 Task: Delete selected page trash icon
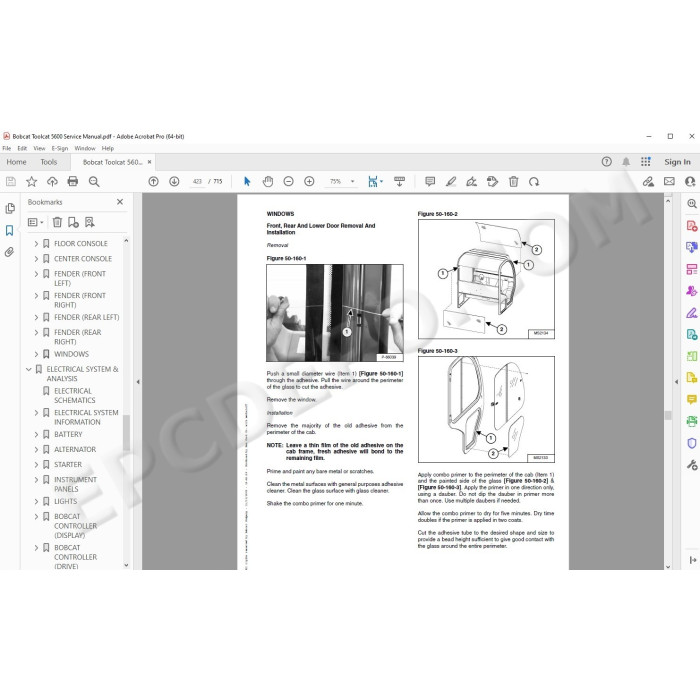pyautogui.click(x=513, y=181)
